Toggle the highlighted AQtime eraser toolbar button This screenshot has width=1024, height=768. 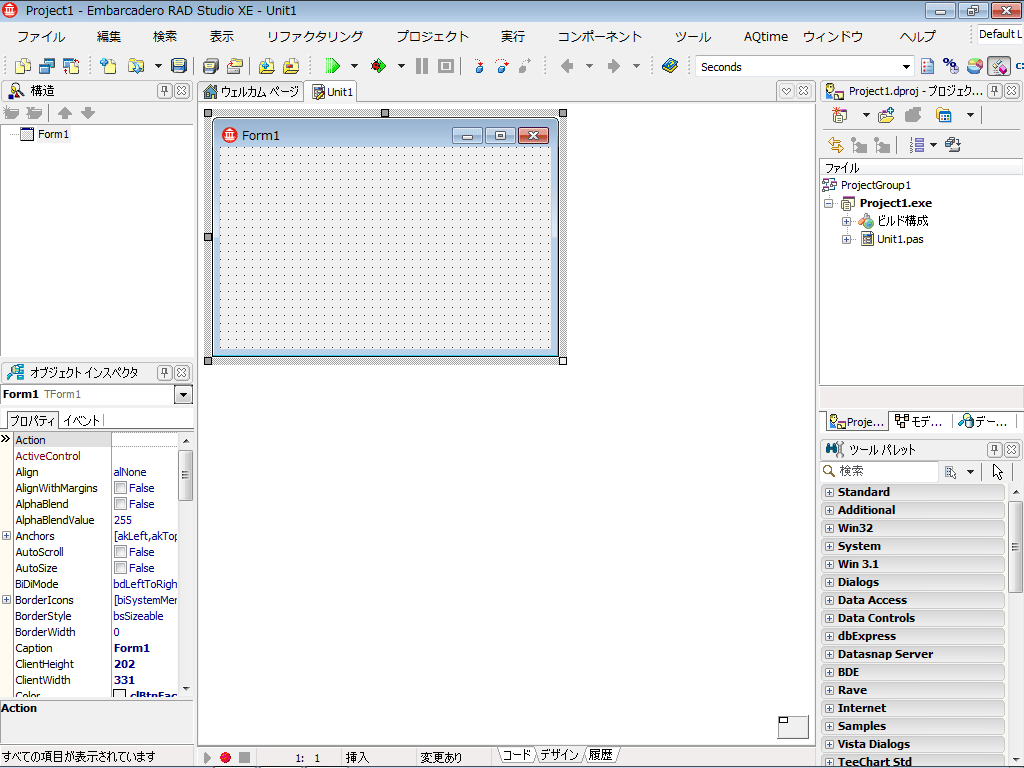coord(999,66)
